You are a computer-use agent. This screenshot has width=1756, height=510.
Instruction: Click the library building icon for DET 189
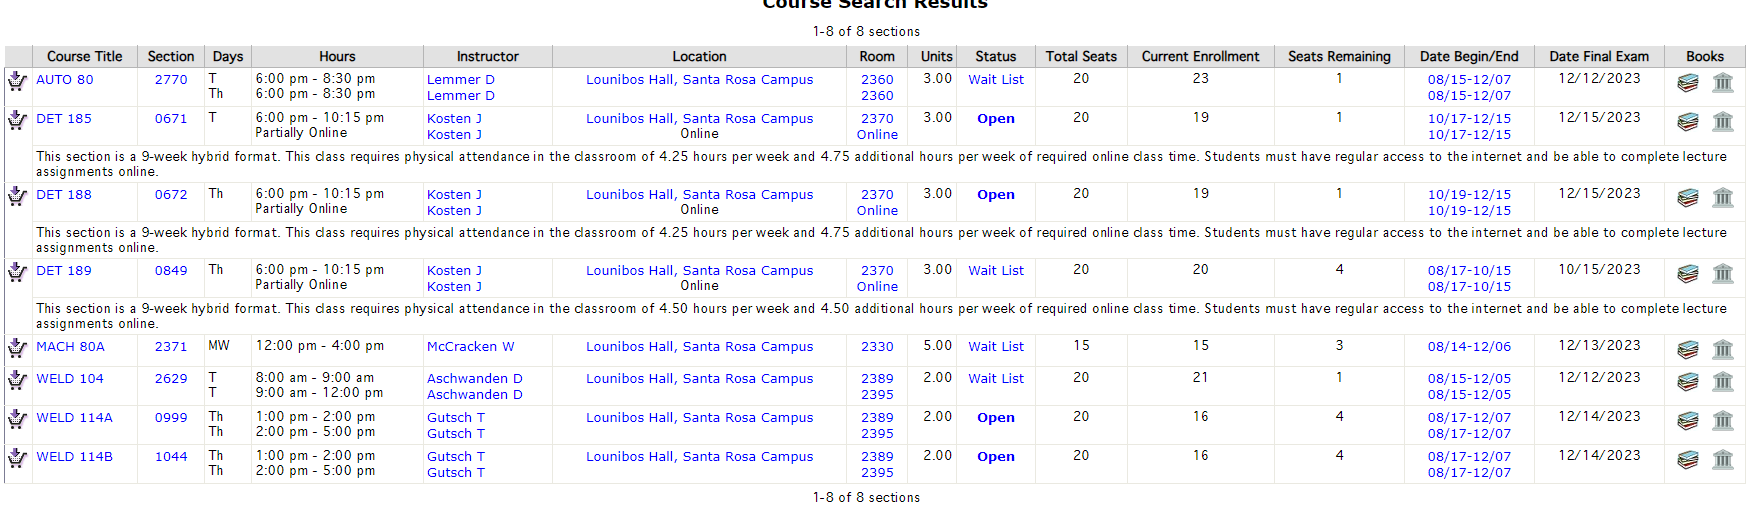(1723, 274)
